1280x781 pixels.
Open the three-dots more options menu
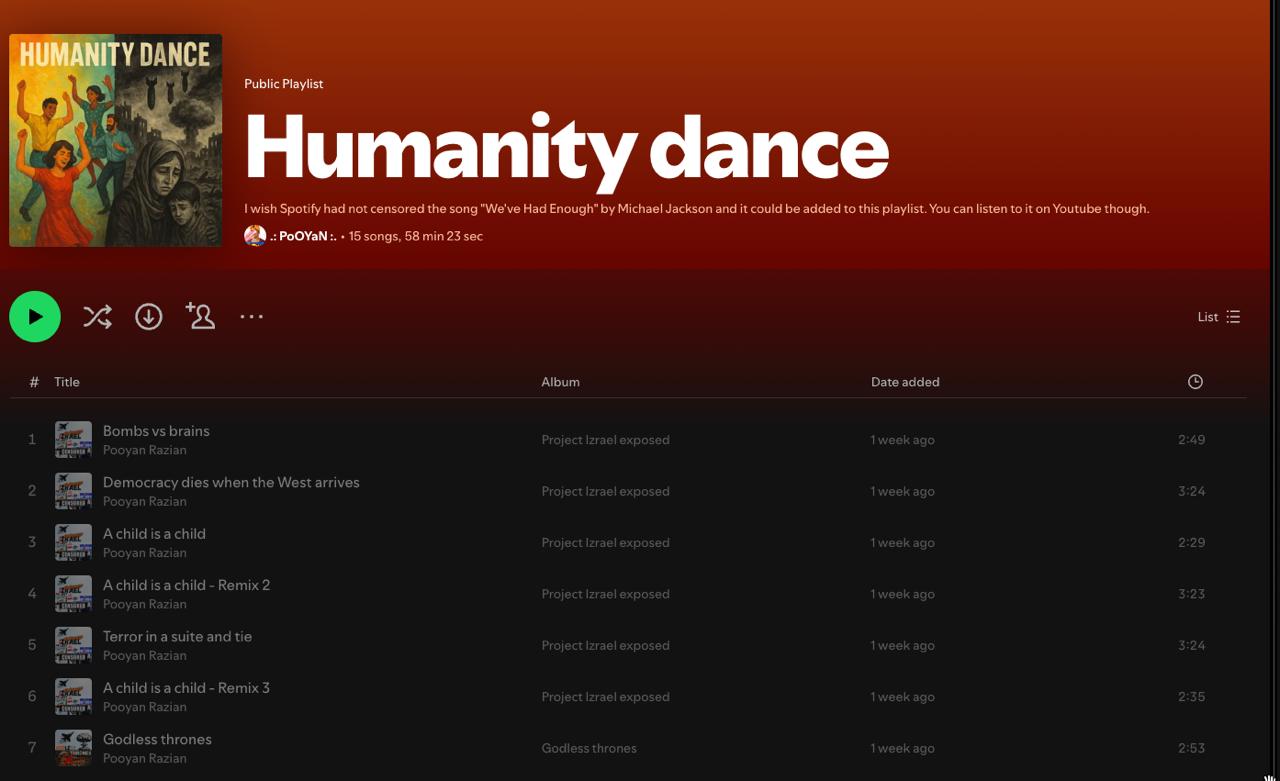click(x=251, y=317)
